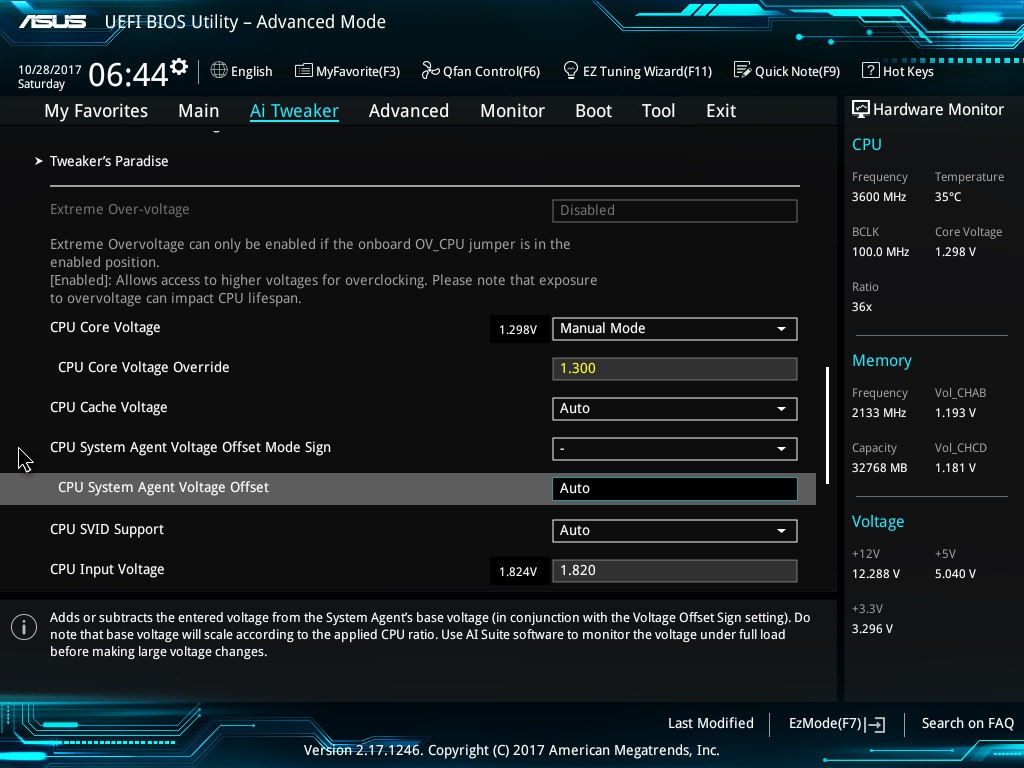Open the time settings gear icon

click(x=179, y=67)
